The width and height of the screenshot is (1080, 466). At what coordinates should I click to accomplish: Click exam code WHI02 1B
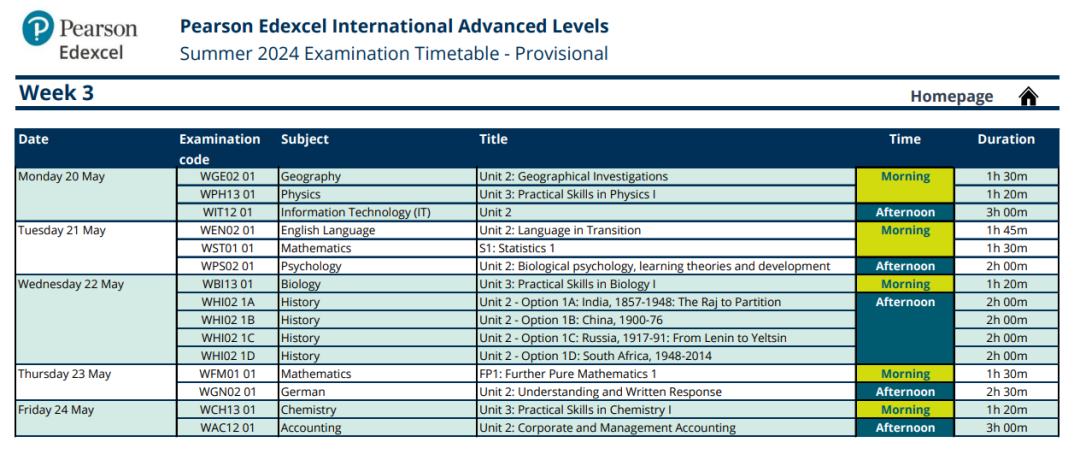pyautogui.click(x=227, y=319)
